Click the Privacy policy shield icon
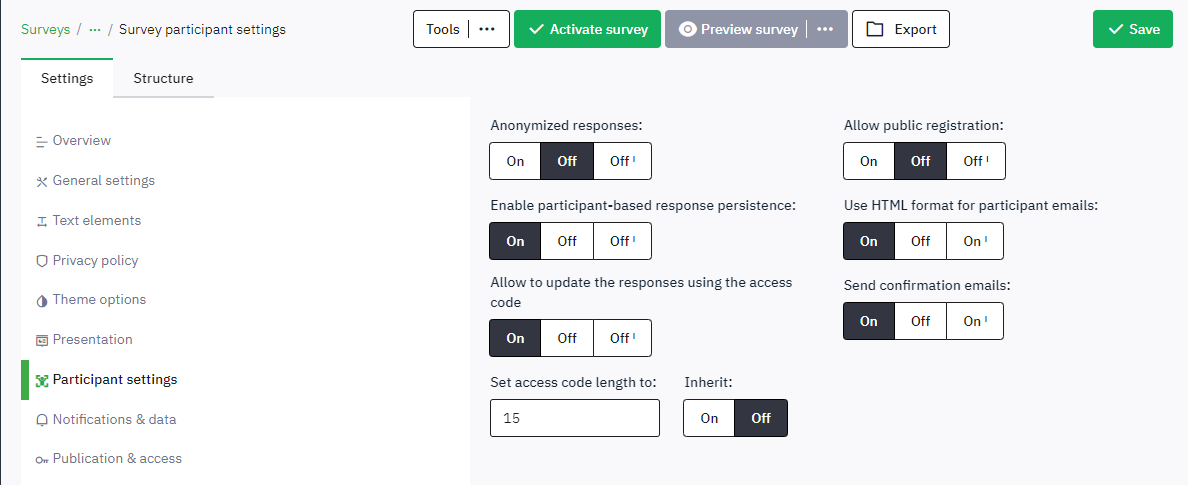The width and height of the screenshot is (1188, 485). 42,261
